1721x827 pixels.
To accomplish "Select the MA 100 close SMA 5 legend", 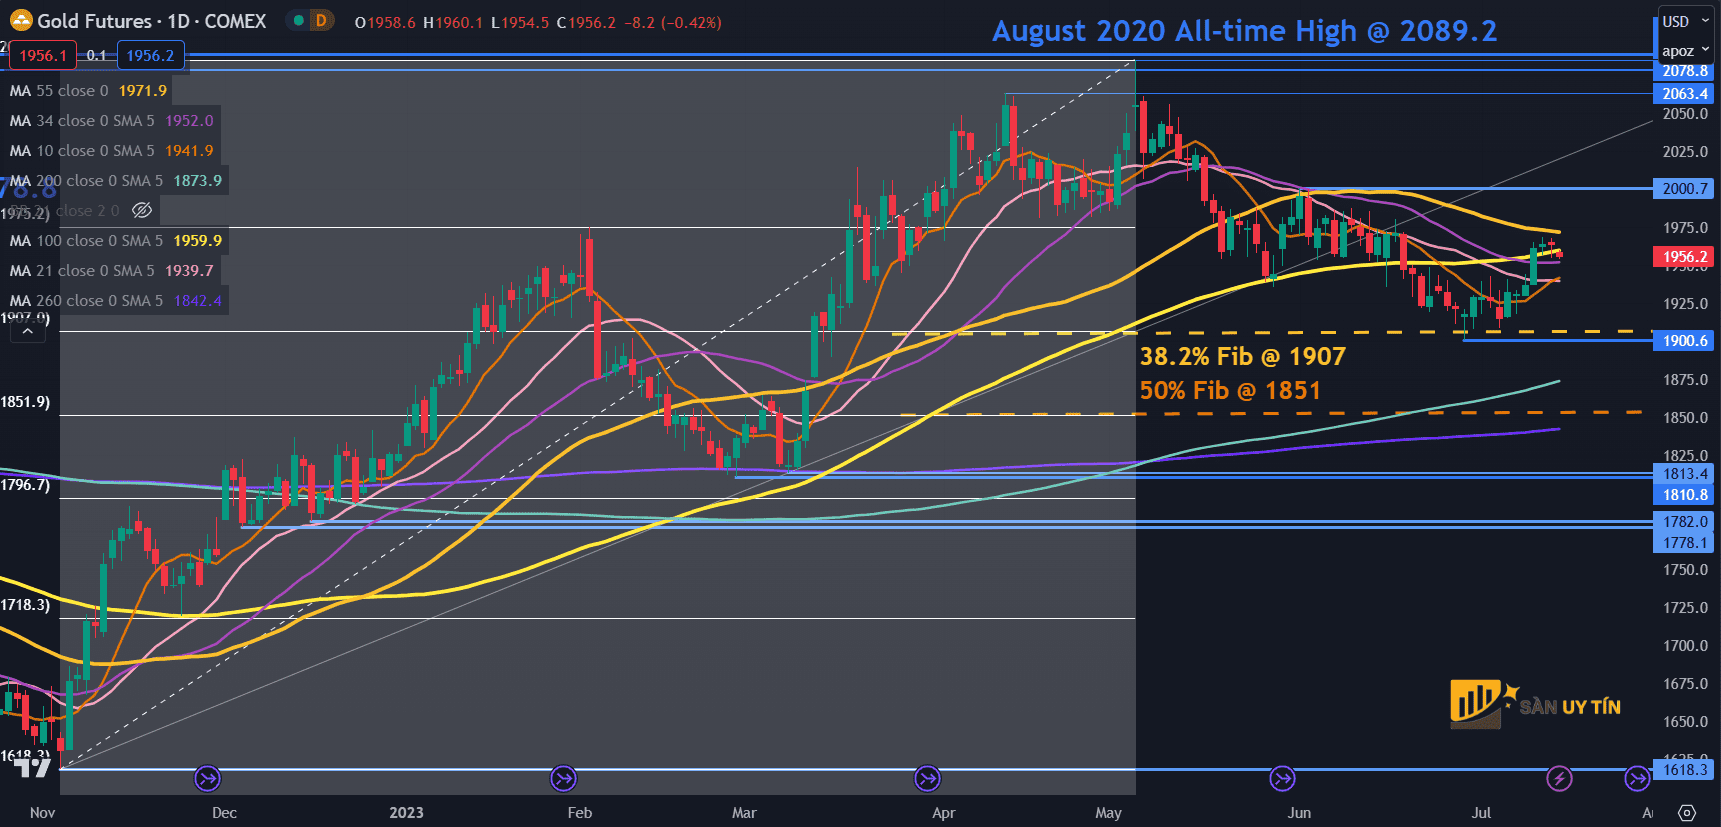I will pos(116,240).
